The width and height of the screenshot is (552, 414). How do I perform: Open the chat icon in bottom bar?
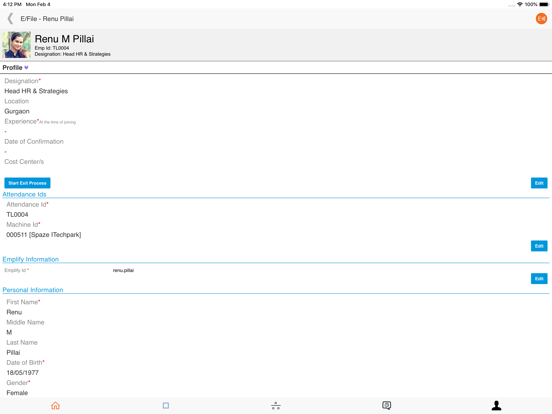387,406
